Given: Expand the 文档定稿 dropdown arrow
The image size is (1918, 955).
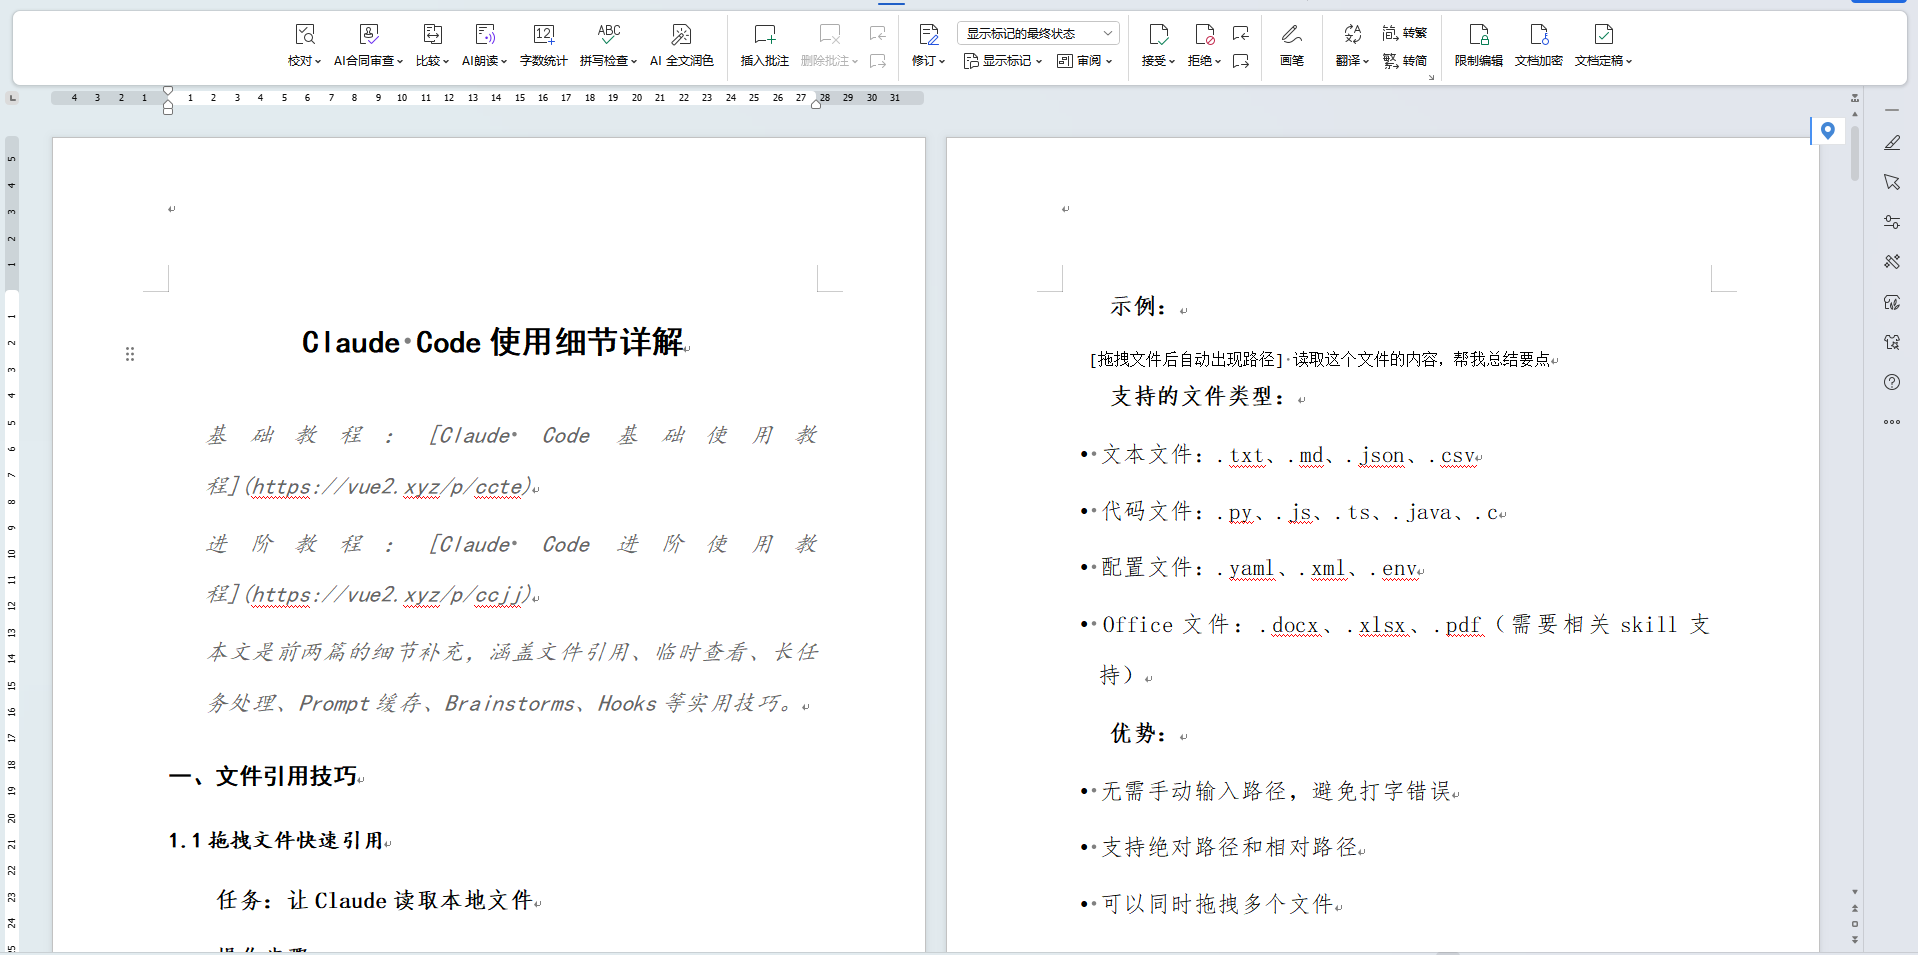Looking at the screenshot, I should [x=1629, y=62].
